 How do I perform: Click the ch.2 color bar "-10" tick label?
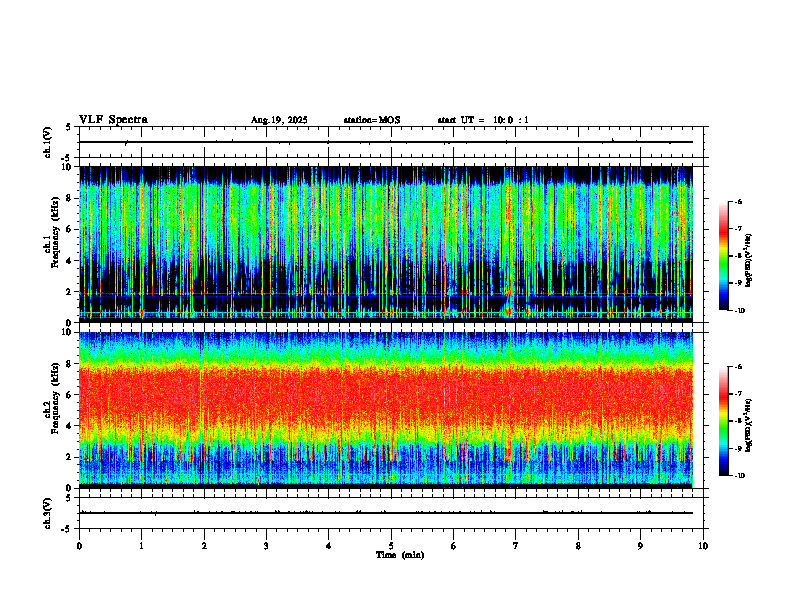click(x=740, y=476)
